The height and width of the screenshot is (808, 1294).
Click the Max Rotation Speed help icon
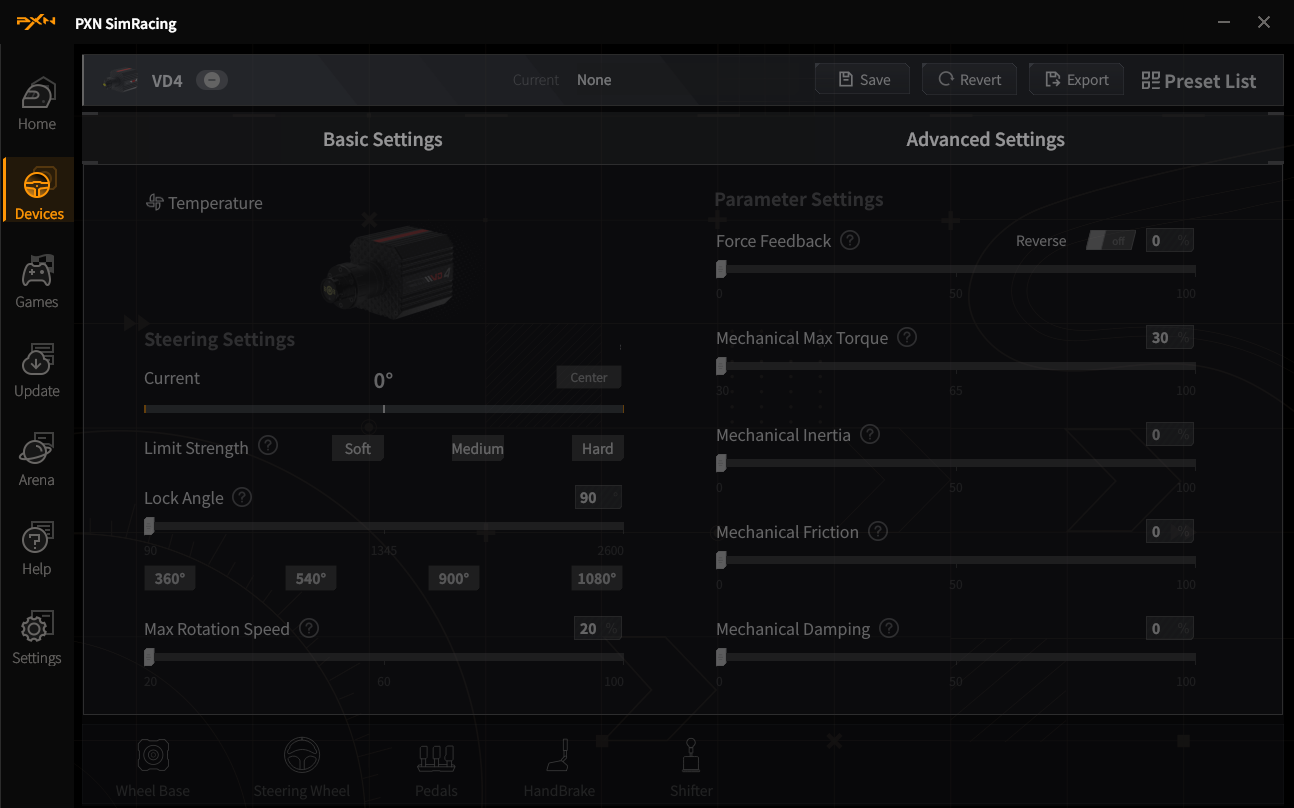tap(309, 628)
